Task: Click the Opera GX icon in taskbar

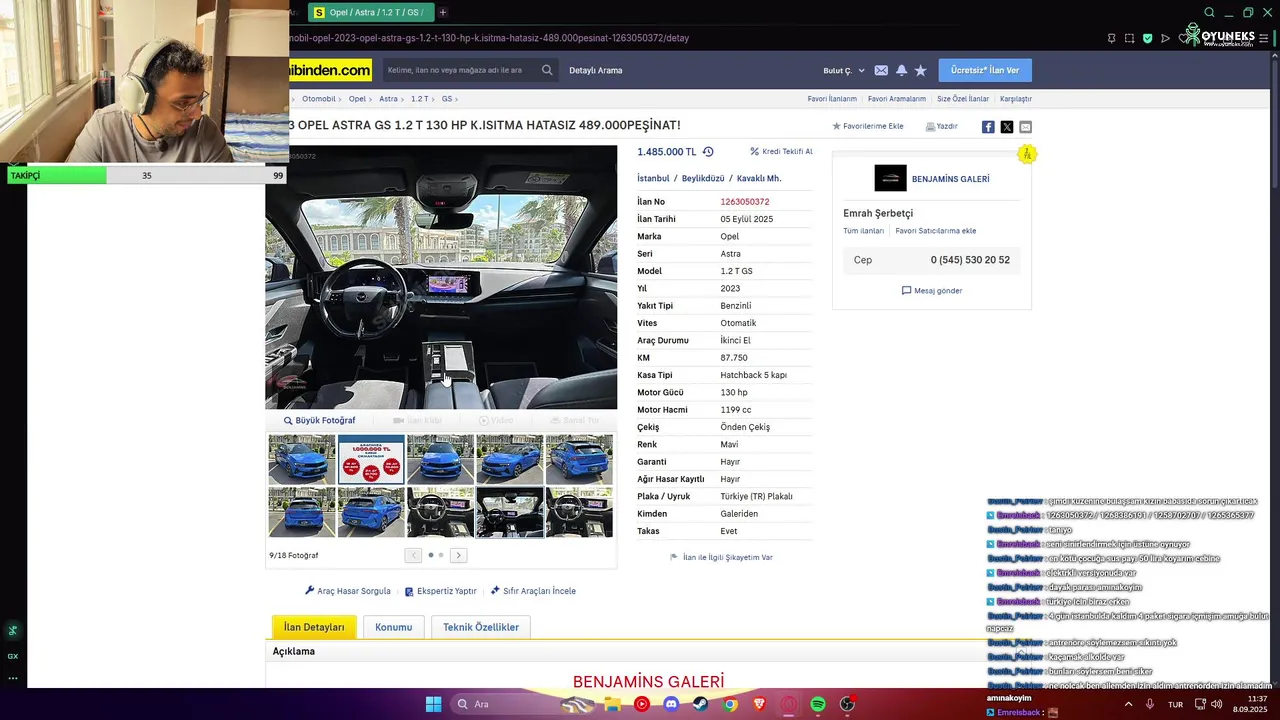Action: click(x=789, y=704)
